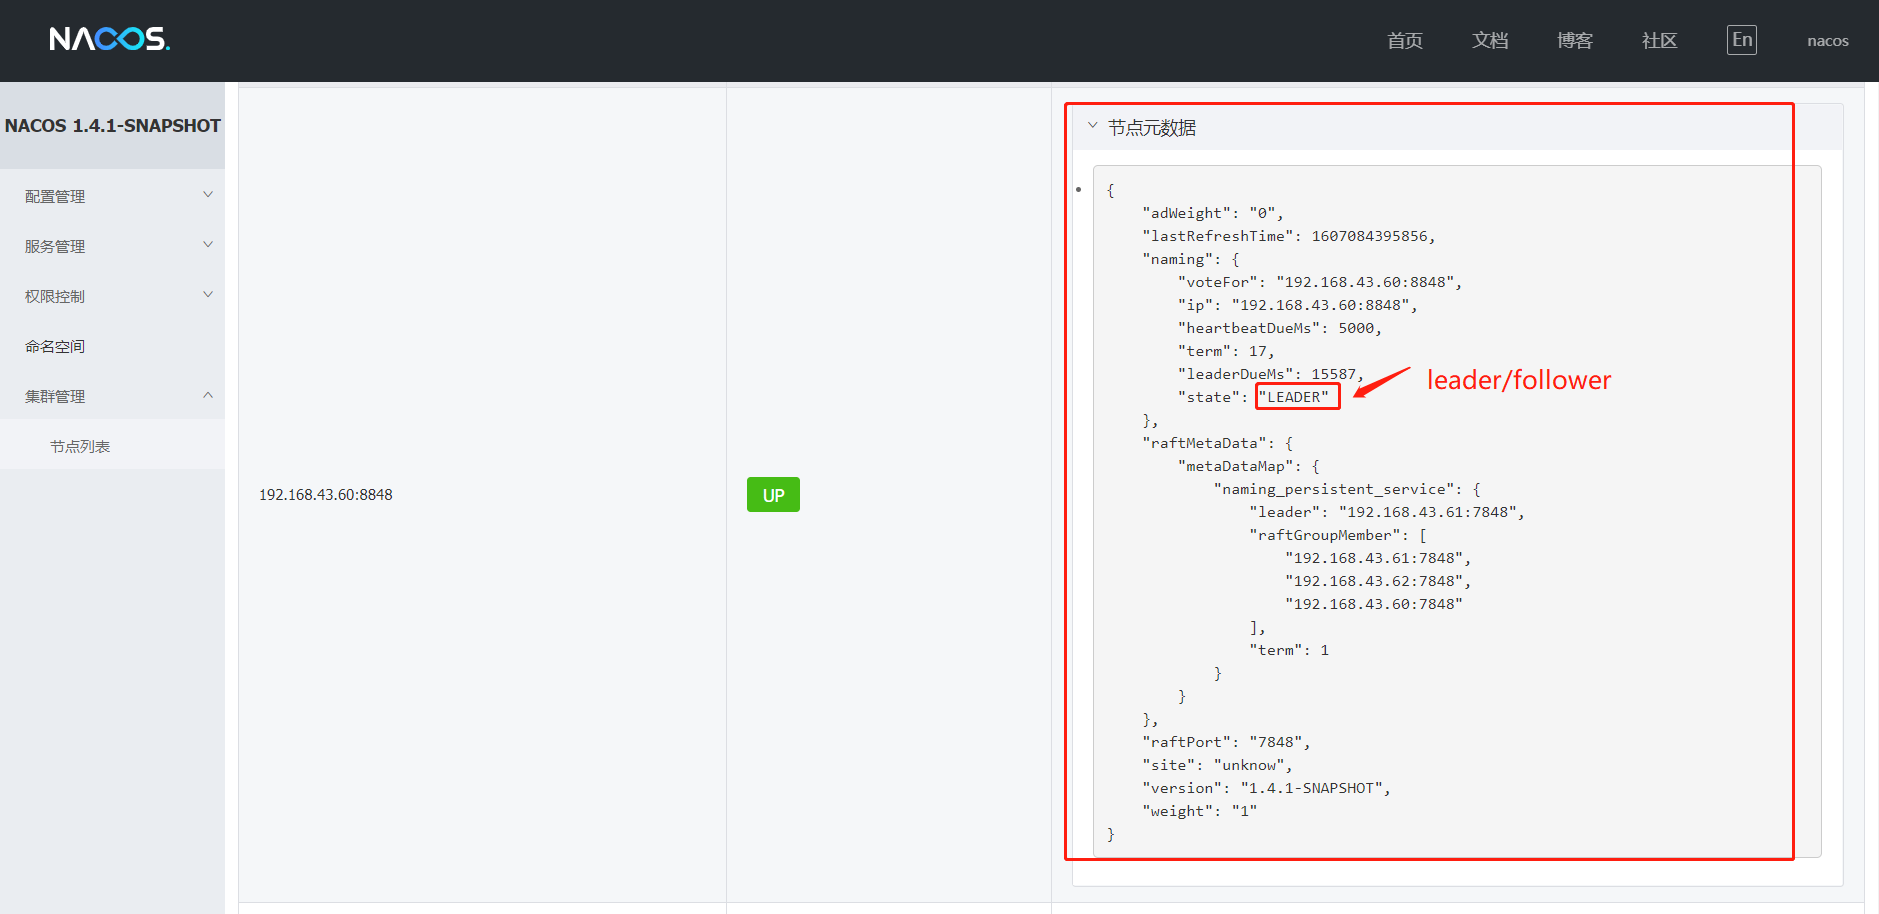Click the "heartbeatDueMs": 5000 line
1879x914 pixels.
(1280, 328)
